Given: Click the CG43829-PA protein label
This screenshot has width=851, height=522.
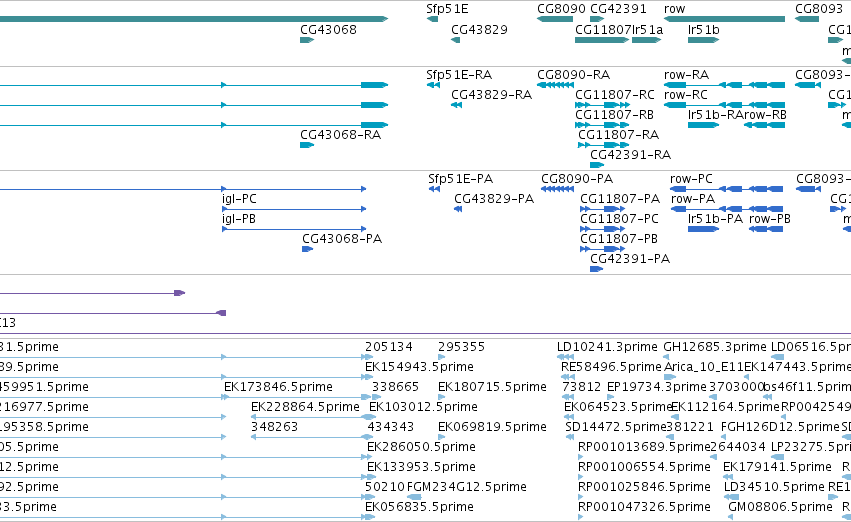Looking at the screenshot, I should 494,199.
